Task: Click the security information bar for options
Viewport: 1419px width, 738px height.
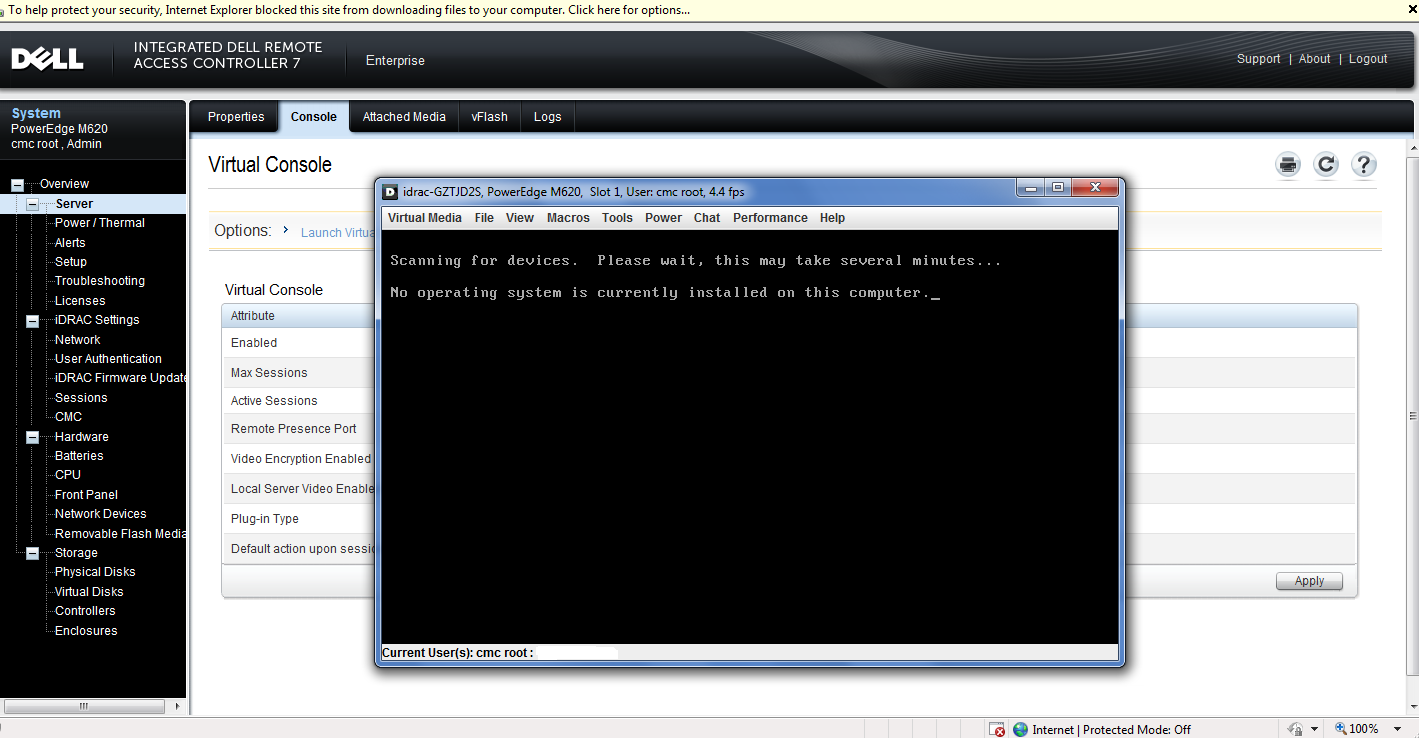Action: click(x=709, y=10)
